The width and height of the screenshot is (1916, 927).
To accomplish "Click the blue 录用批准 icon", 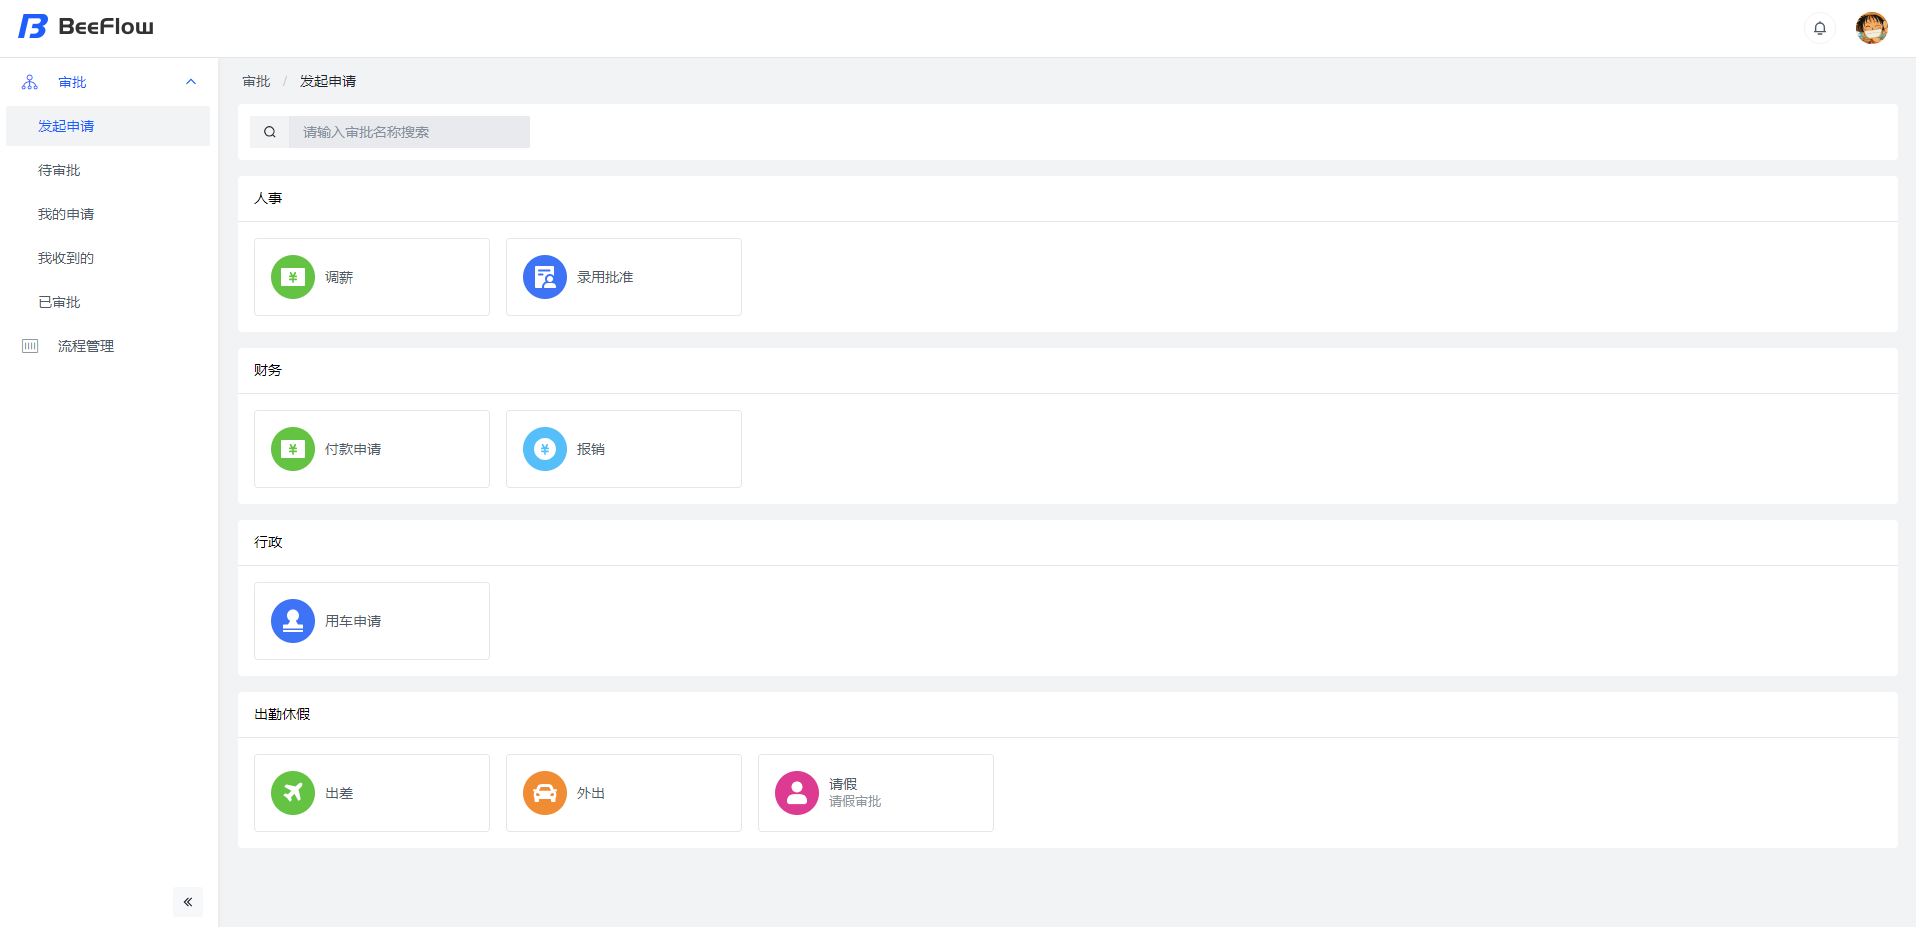I will click(545, 277).
